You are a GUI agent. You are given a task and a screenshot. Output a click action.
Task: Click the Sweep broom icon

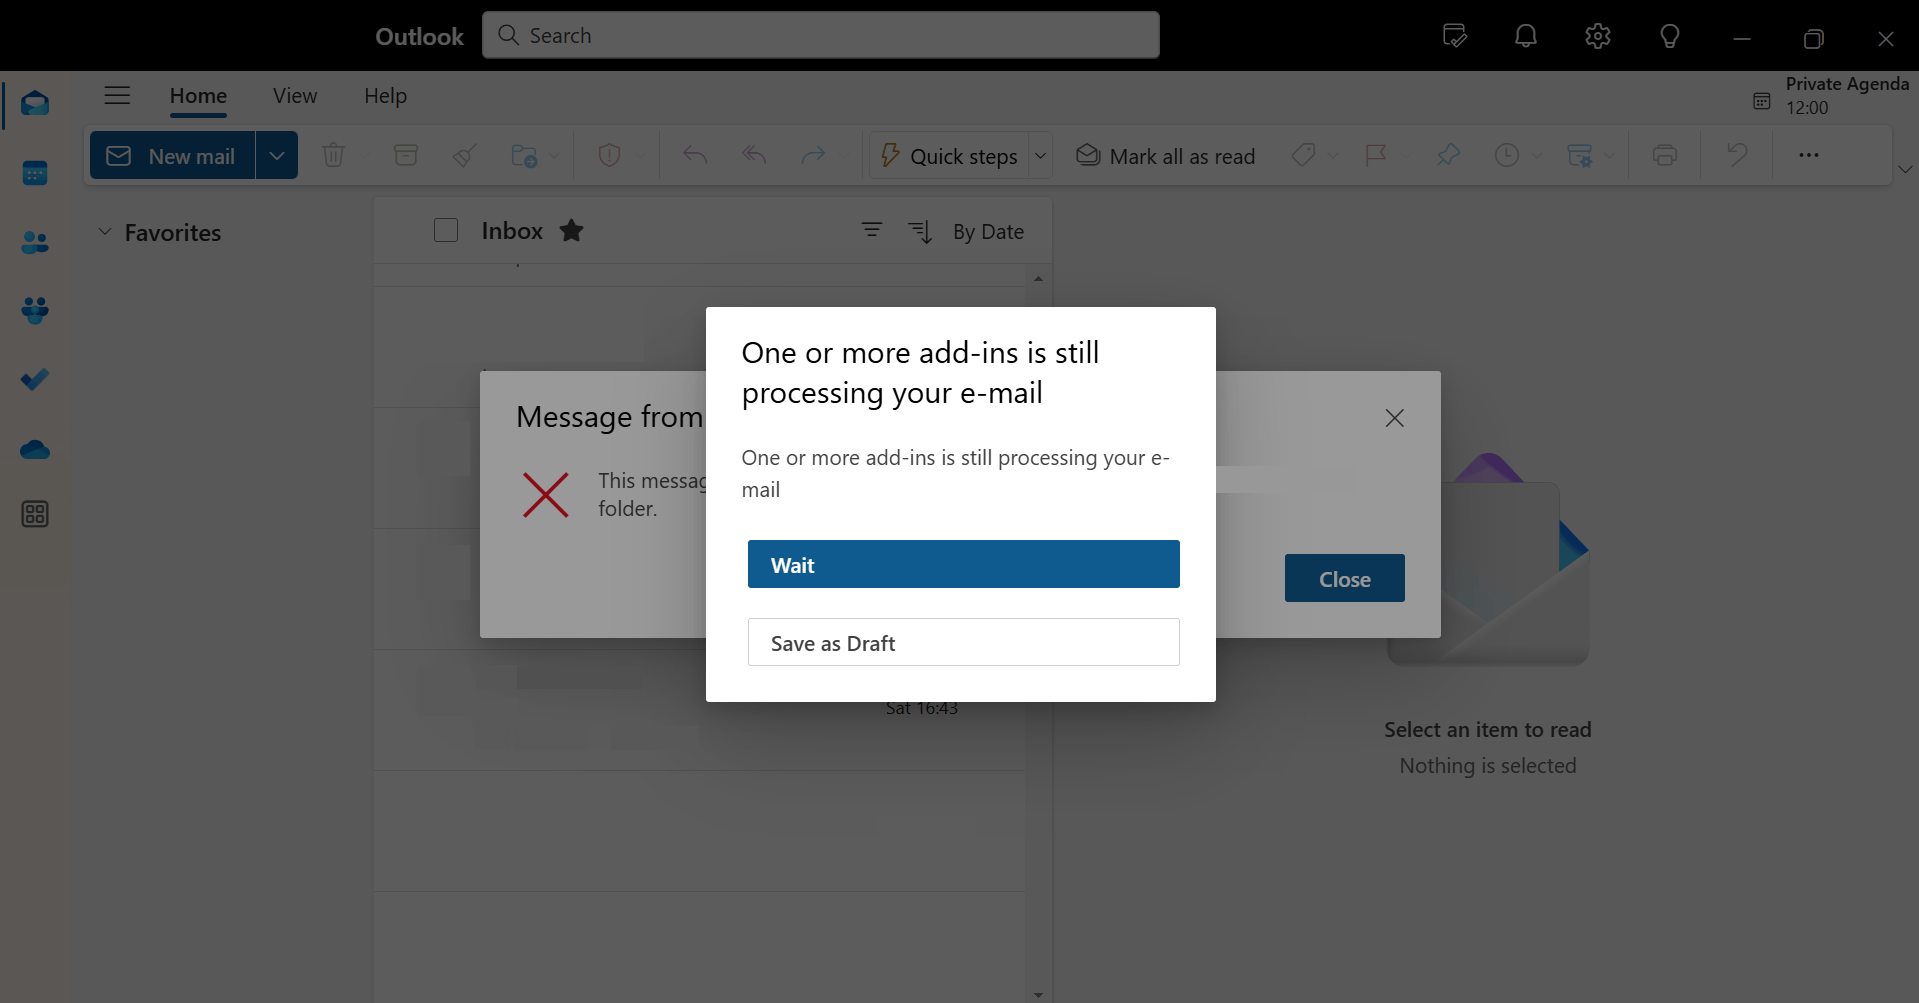(464, 155)
